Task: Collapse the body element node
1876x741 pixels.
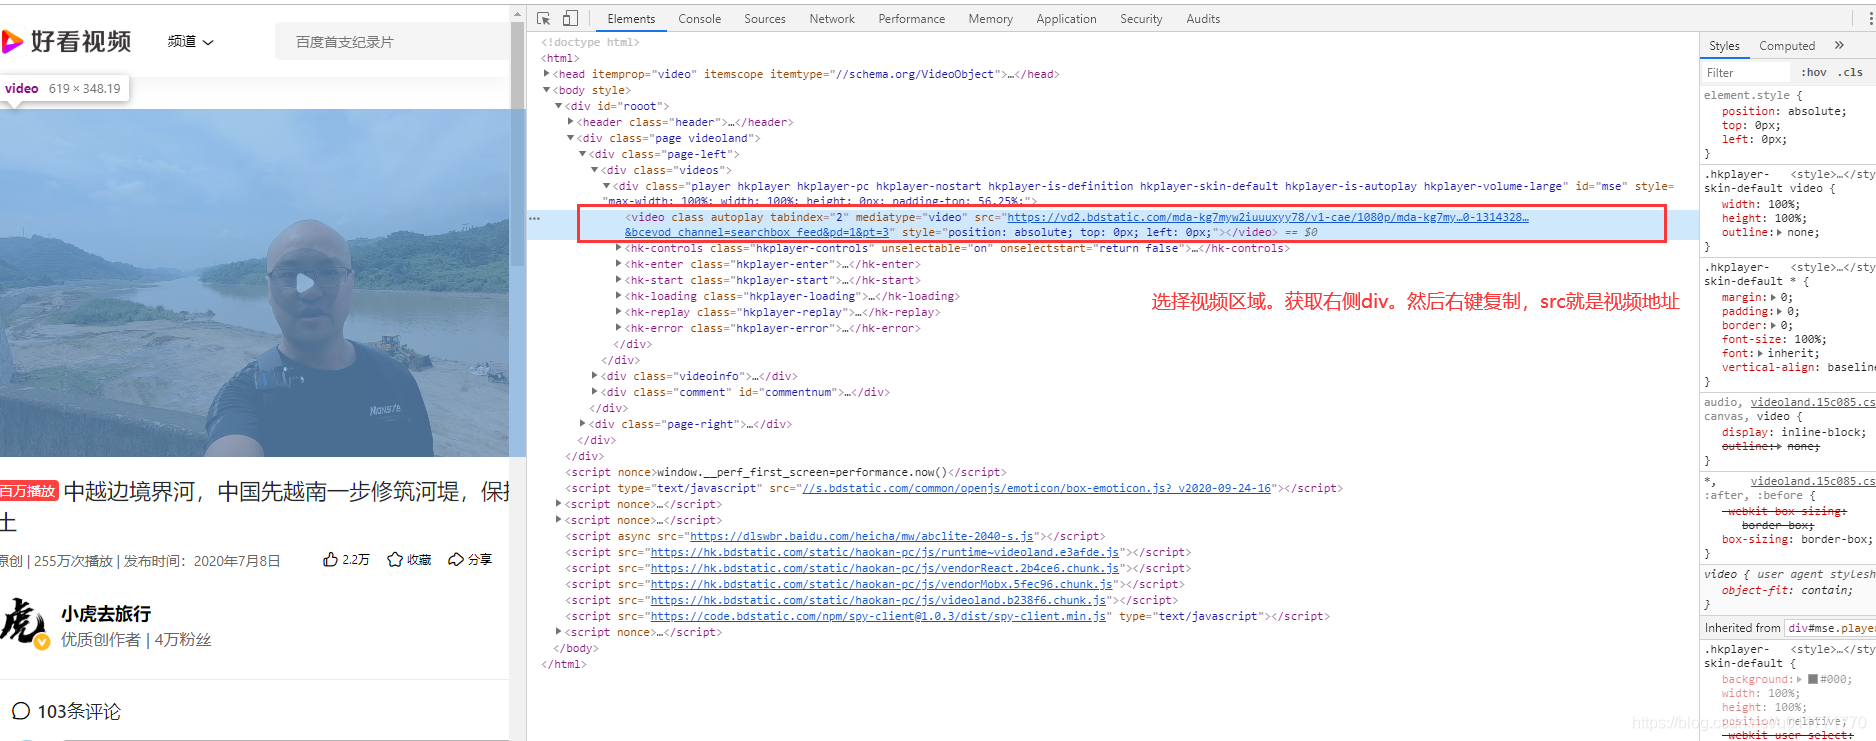Action: pos(546,90)
